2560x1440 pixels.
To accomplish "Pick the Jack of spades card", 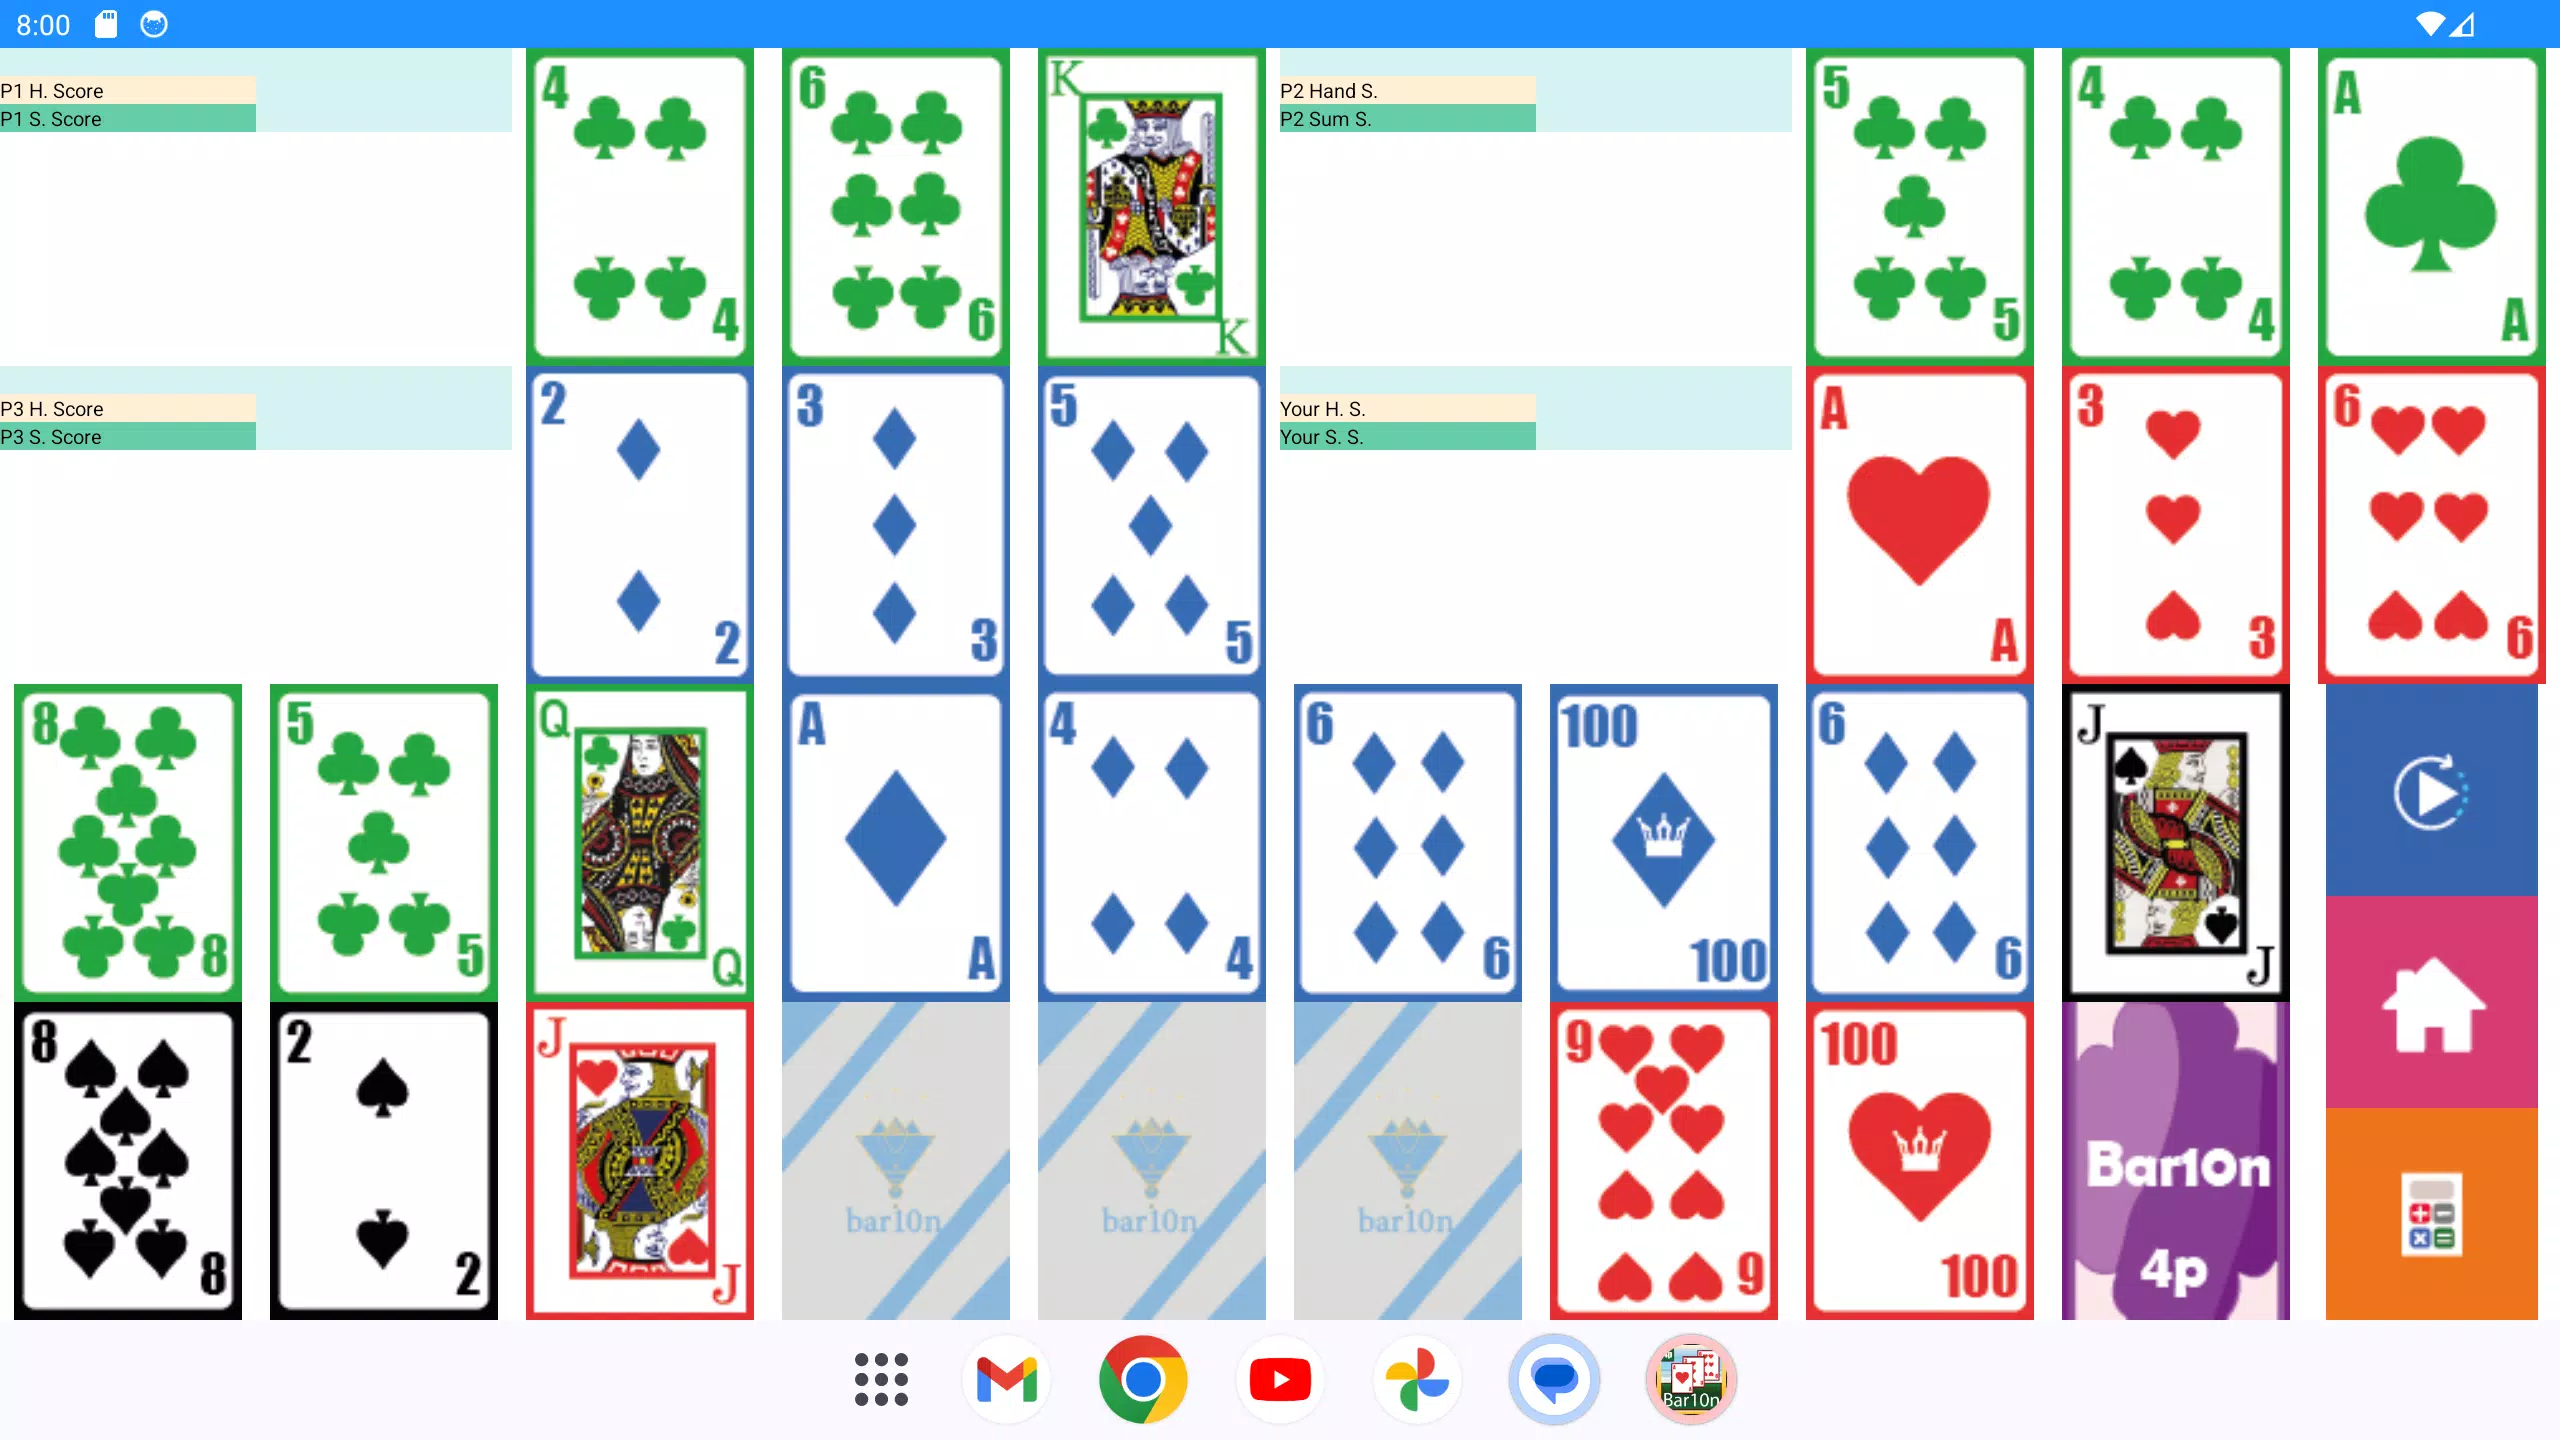I will [2175, 843].
